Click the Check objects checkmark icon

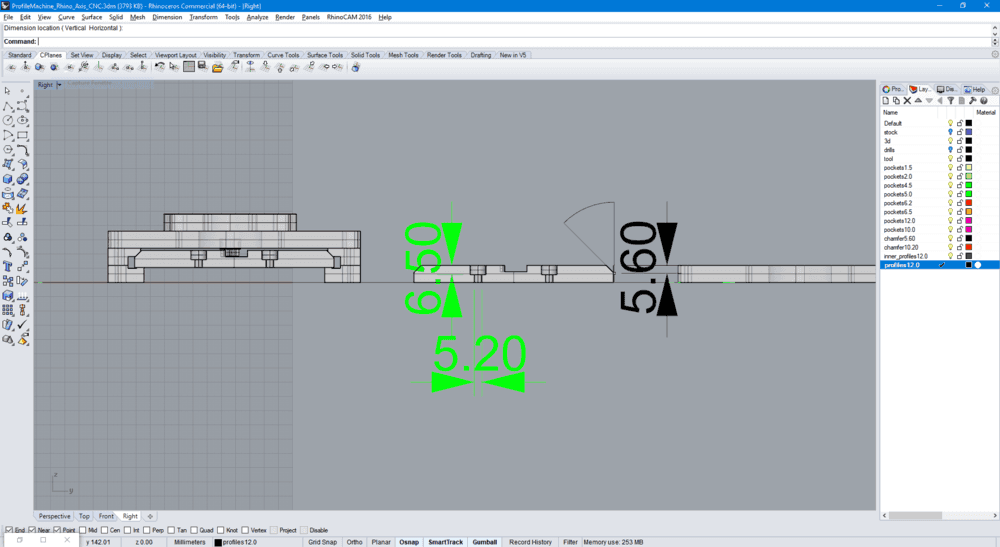click(22, 325)
